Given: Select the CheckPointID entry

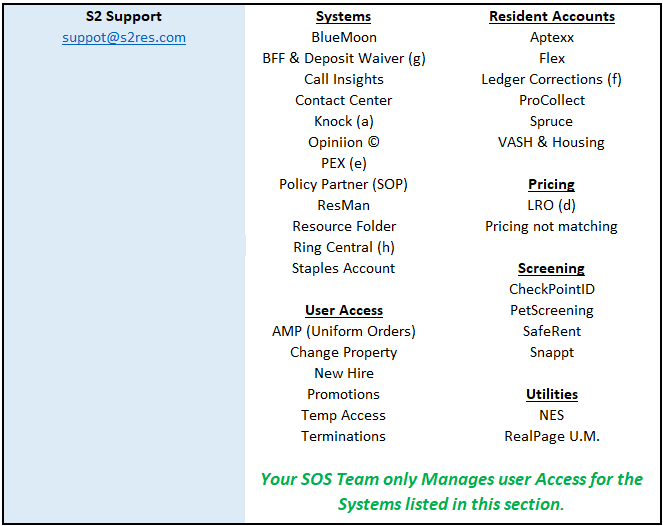Looking at the screenshot, I should click(552, 289).
